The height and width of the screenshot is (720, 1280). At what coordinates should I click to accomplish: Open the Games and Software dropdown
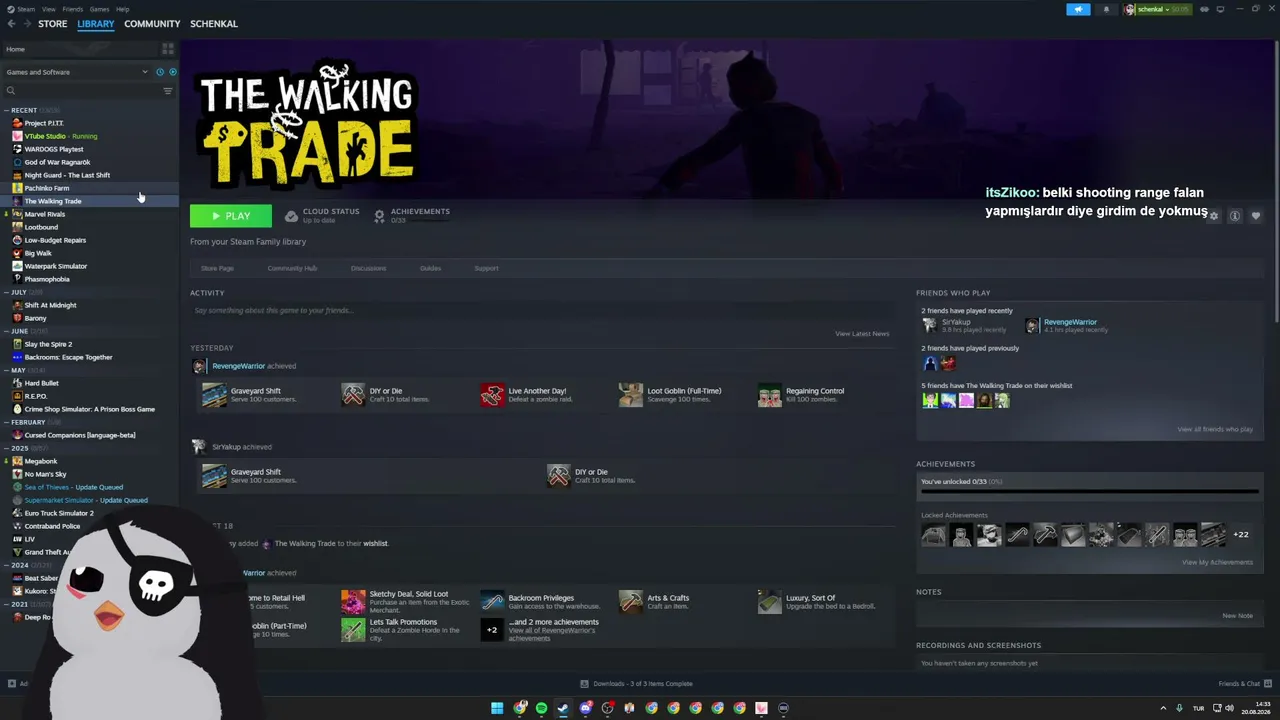(x=77, y=72)
